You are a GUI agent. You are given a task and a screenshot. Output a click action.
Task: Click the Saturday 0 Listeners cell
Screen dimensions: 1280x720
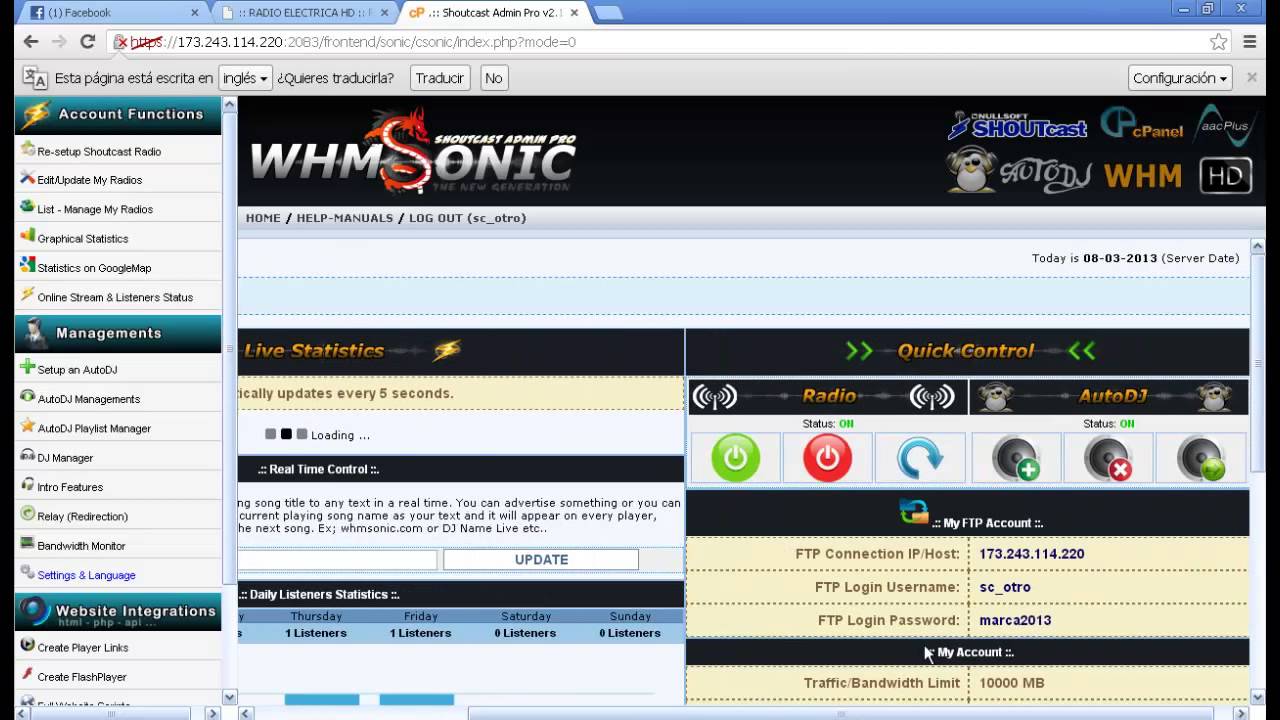(x=526, y=633)
